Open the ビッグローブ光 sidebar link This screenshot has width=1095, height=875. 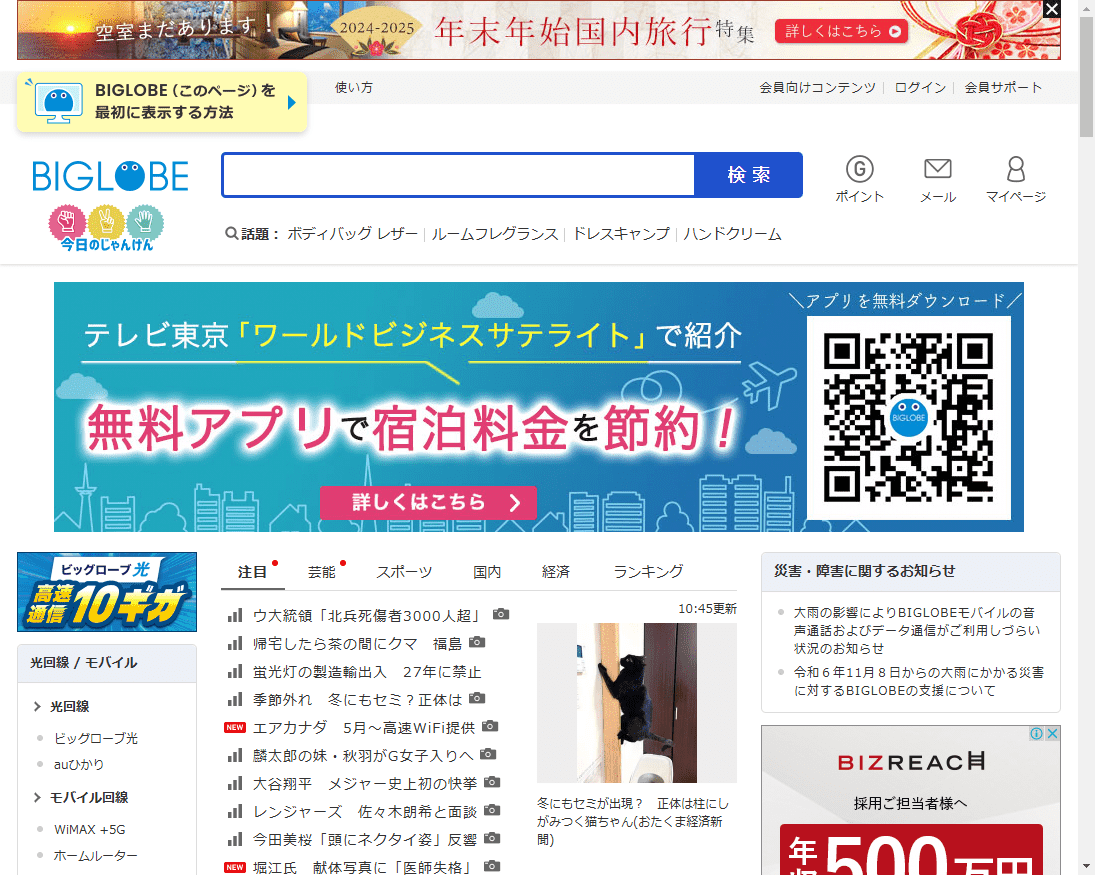click(96, 738)
